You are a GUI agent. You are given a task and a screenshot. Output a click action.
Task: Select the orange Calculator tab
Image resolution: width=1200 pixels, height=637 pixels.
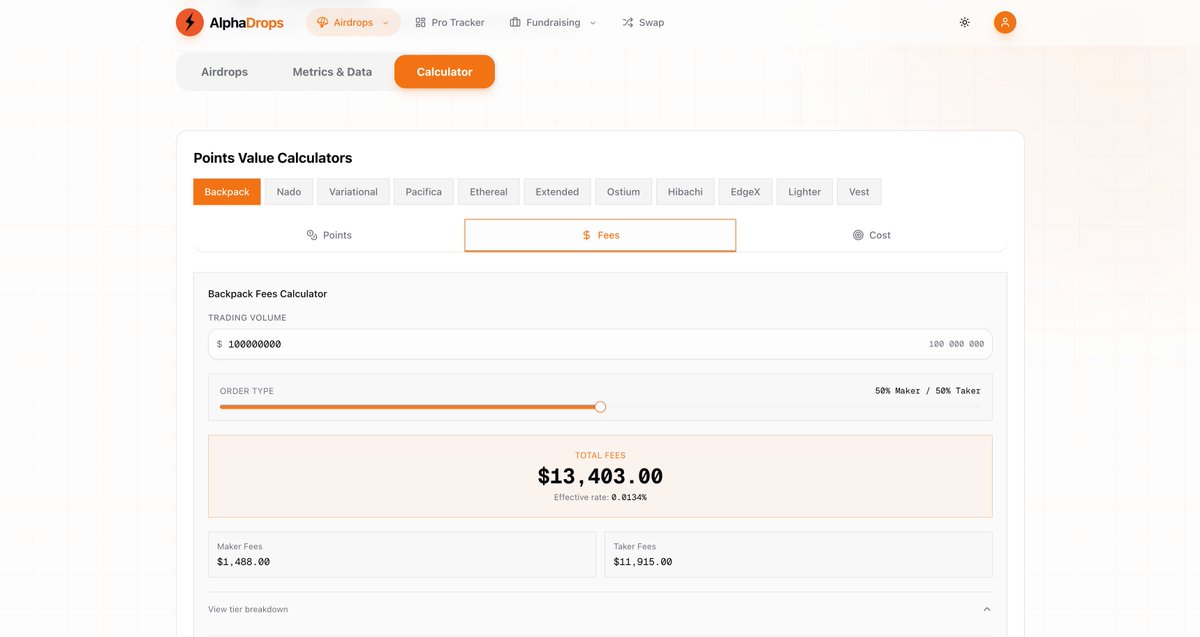444,72
